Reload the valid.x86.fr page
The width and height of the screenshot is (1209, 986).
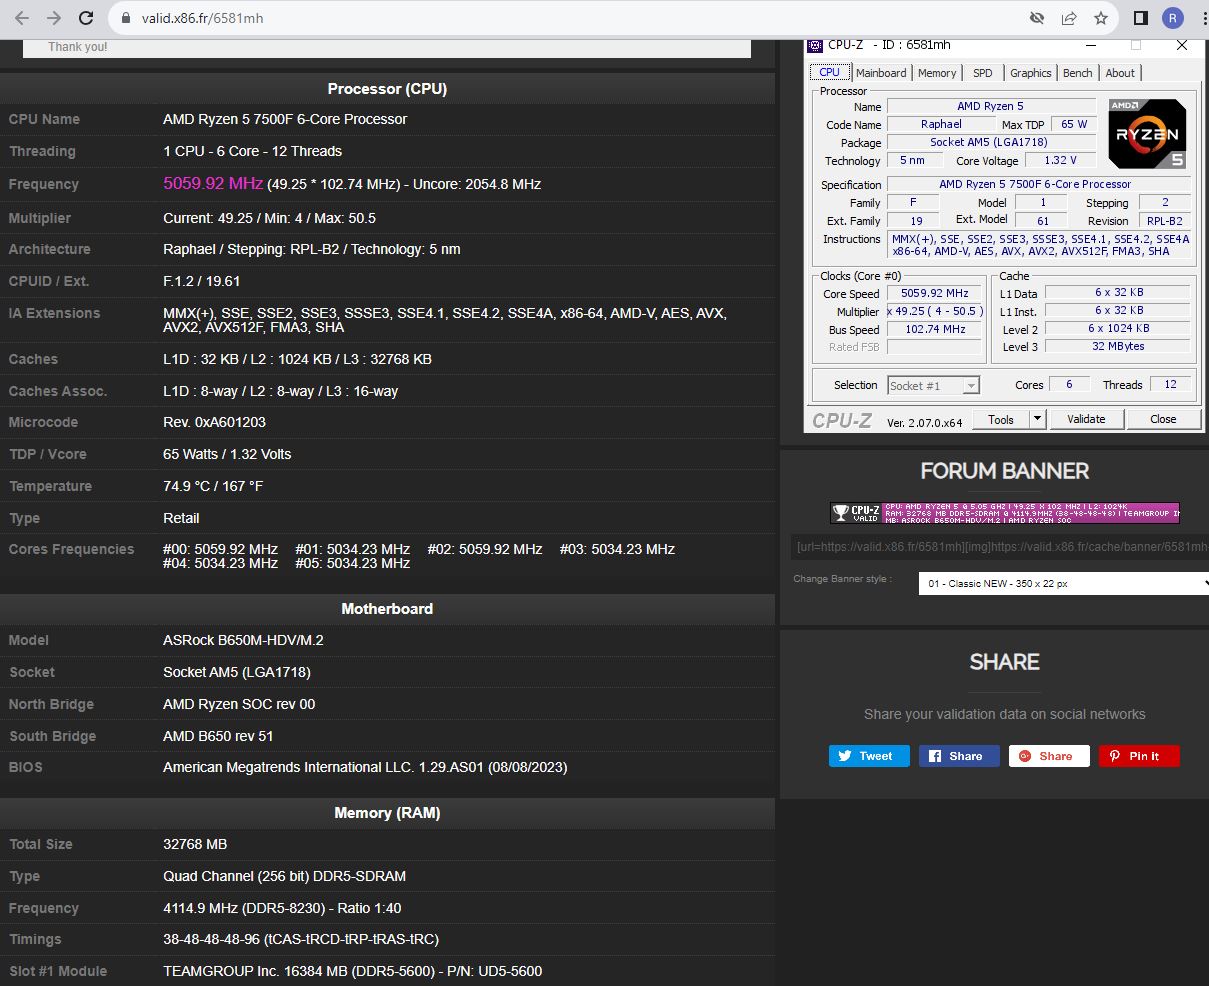tap(87, 18)
